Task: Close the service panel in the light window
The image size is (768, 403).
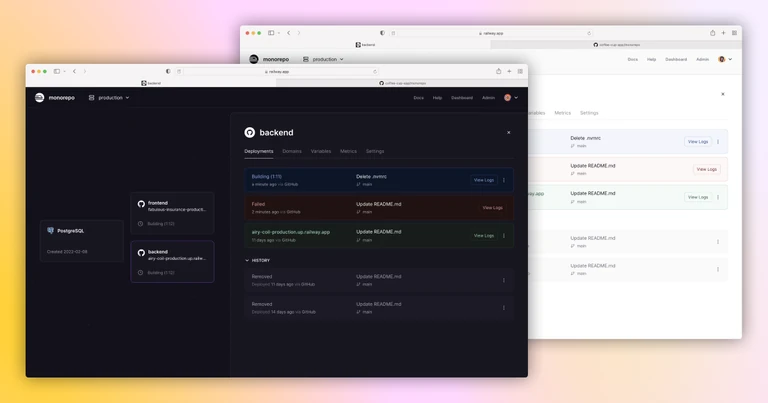Action: pos(722,94)
